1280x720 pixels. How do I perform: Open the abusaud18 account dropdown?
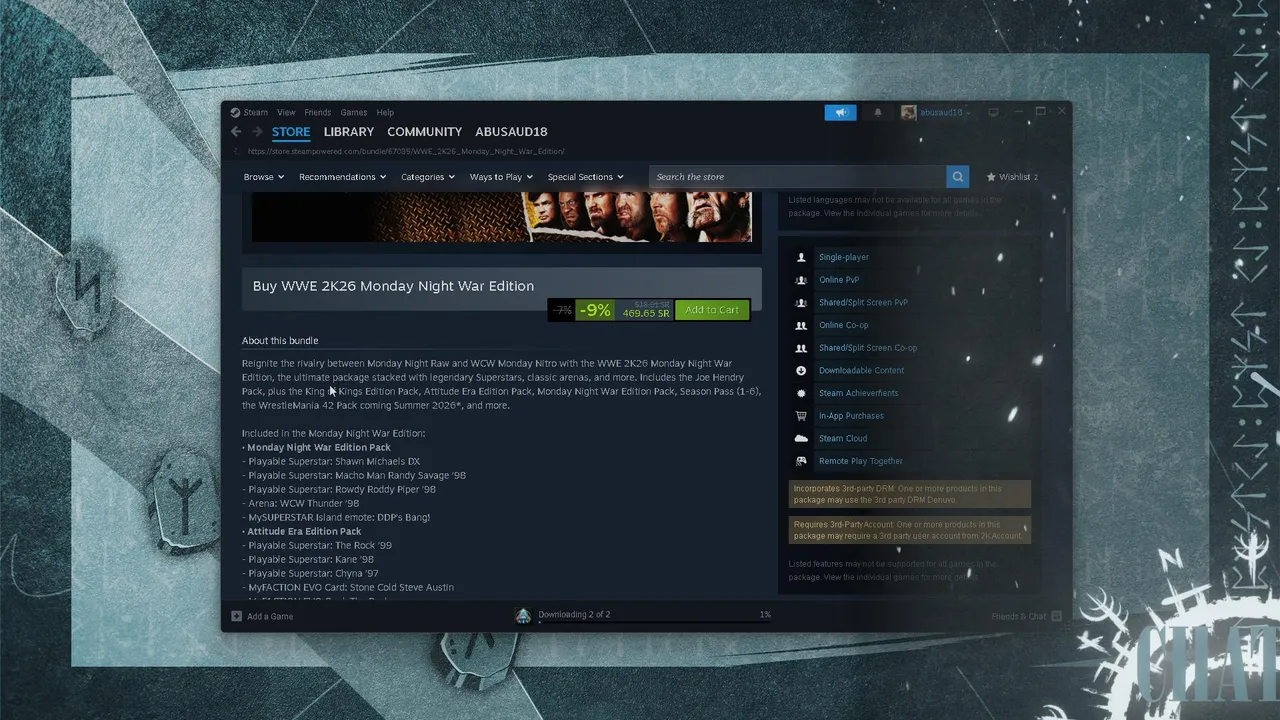pyautogui.click(x=945, y=112)
